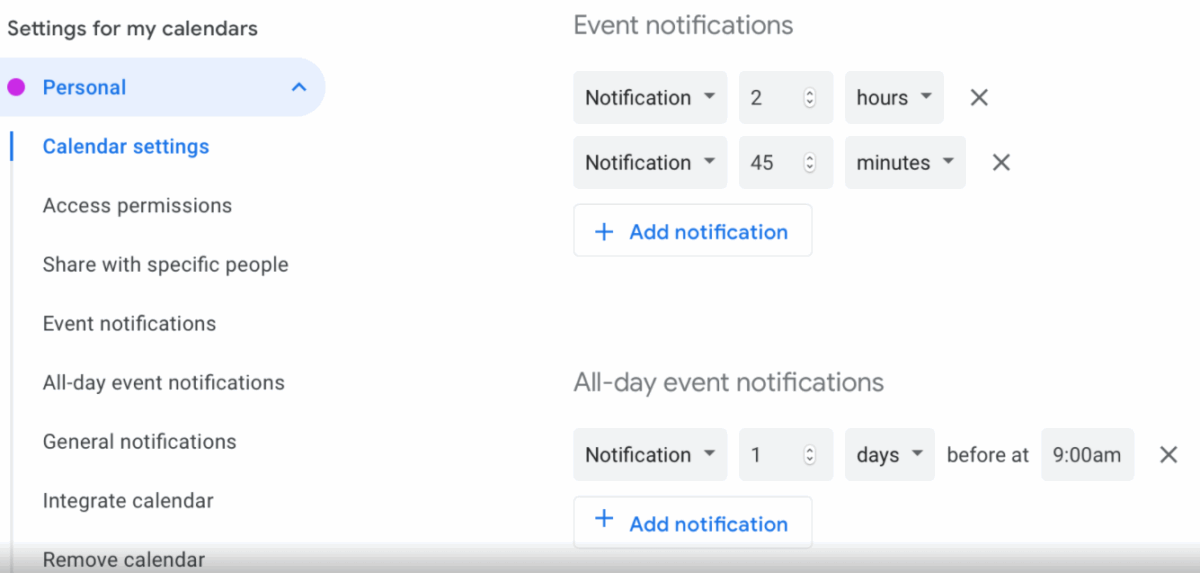Click the purple Personal calendar color dot
Viewport: 1200px width, 573px height.
coord(16,87)
